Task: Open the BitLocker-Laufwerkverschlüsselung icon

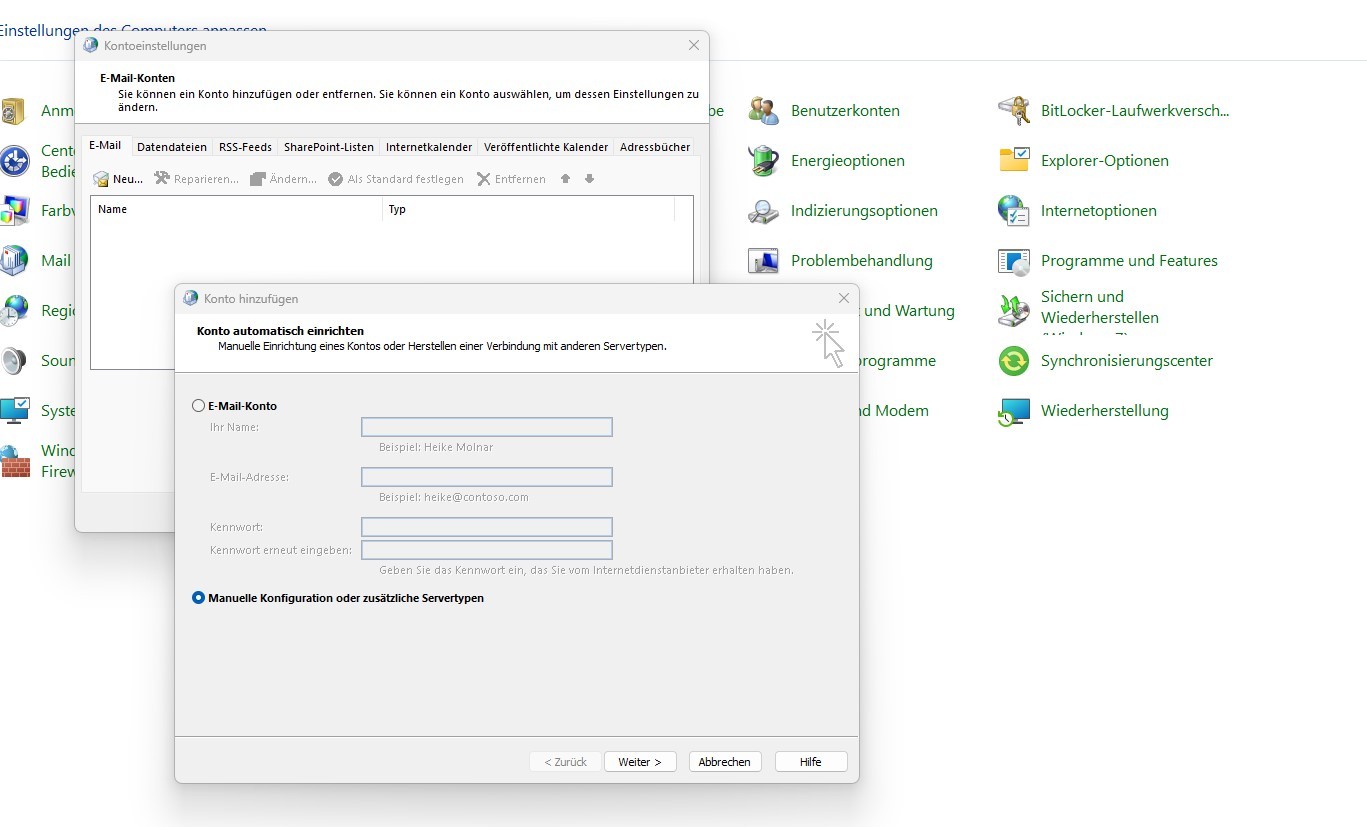Action: click(x=1014, y=111)
